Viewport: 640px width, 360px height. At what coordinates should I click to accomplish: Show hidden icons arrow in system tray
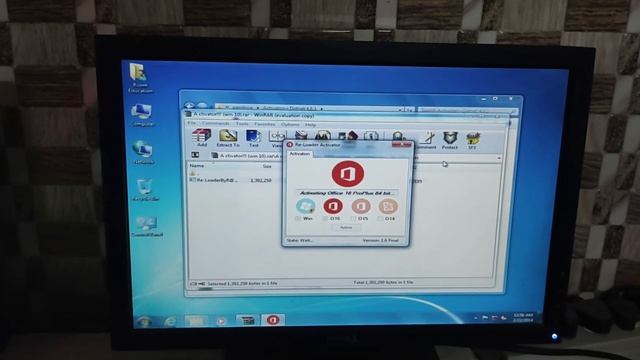tap(476, 317)
